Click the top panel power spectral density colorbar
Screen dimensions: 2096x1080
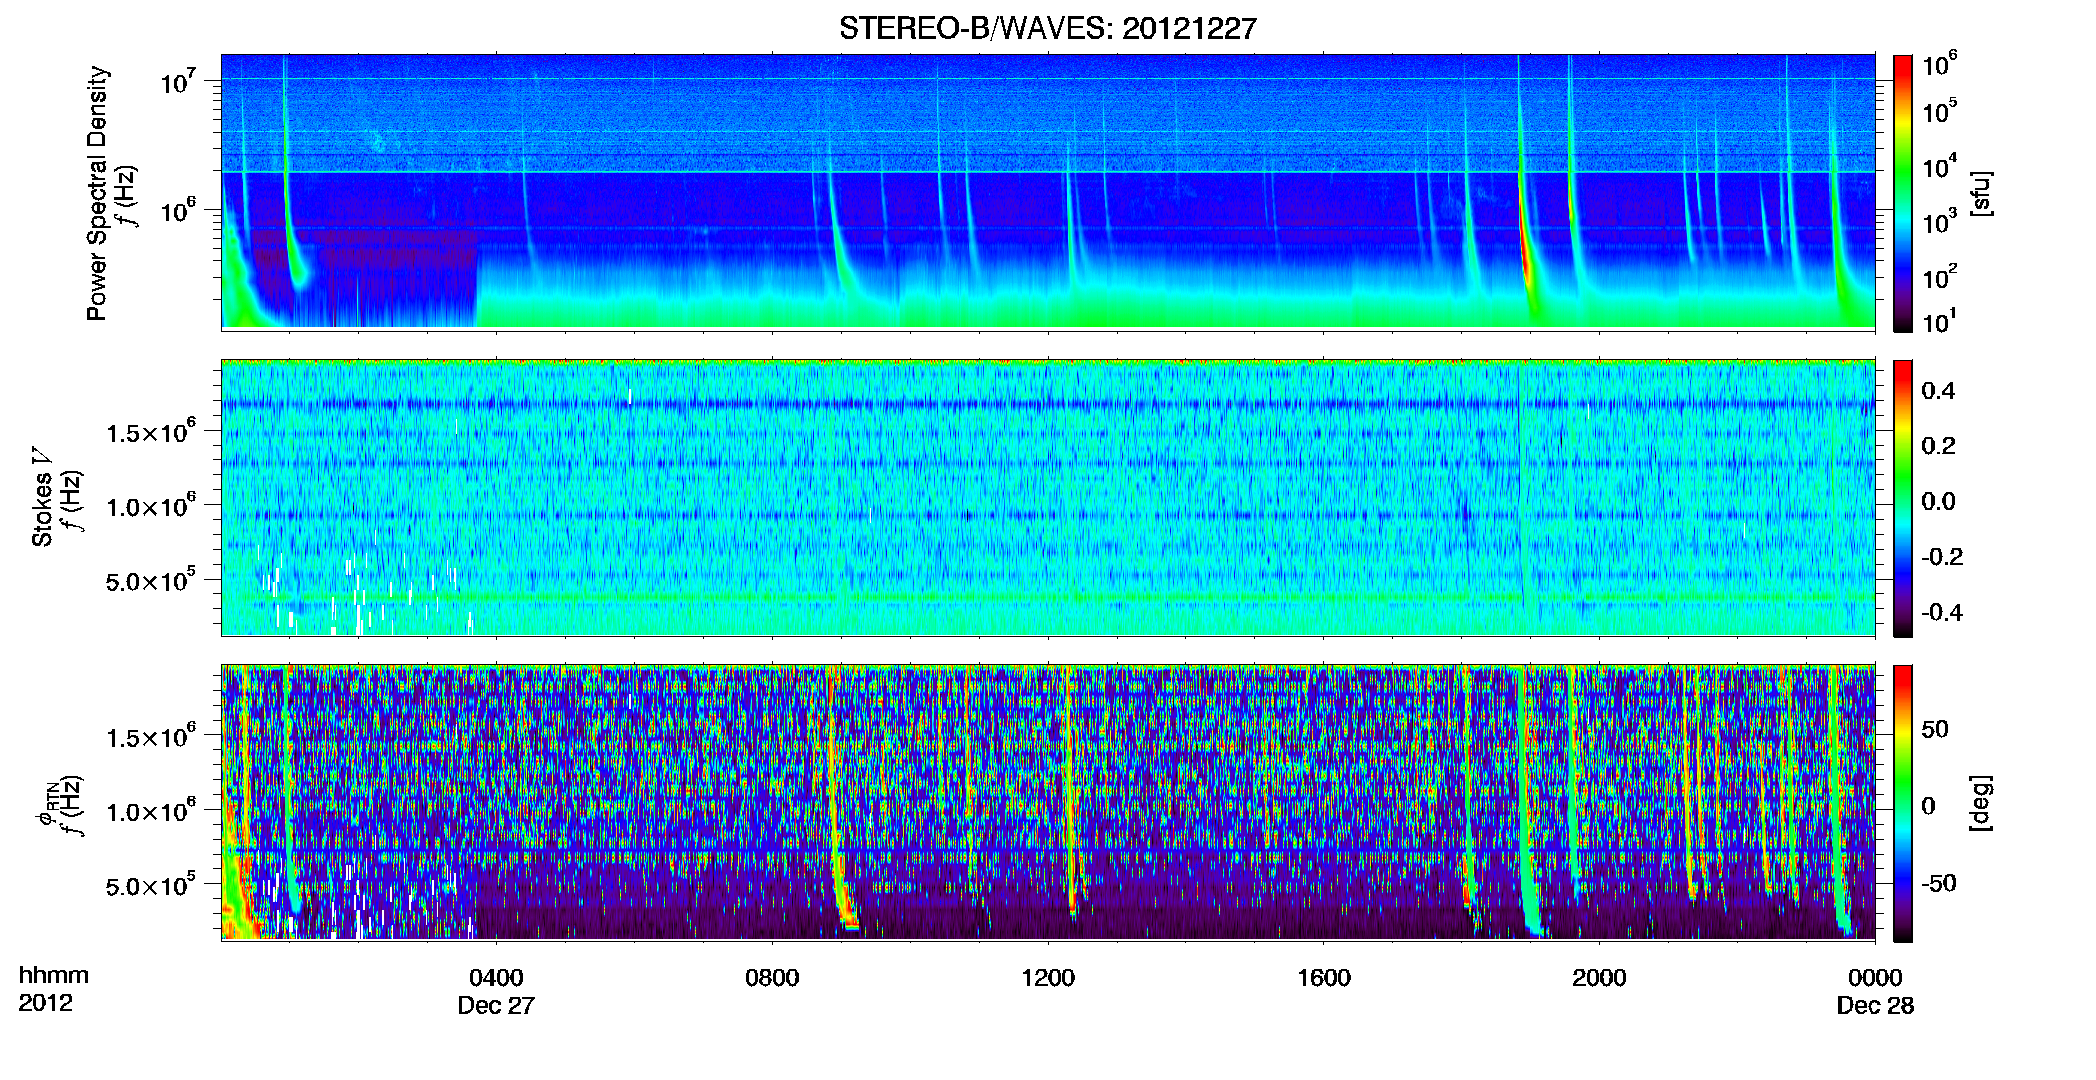coord(1903,193)
